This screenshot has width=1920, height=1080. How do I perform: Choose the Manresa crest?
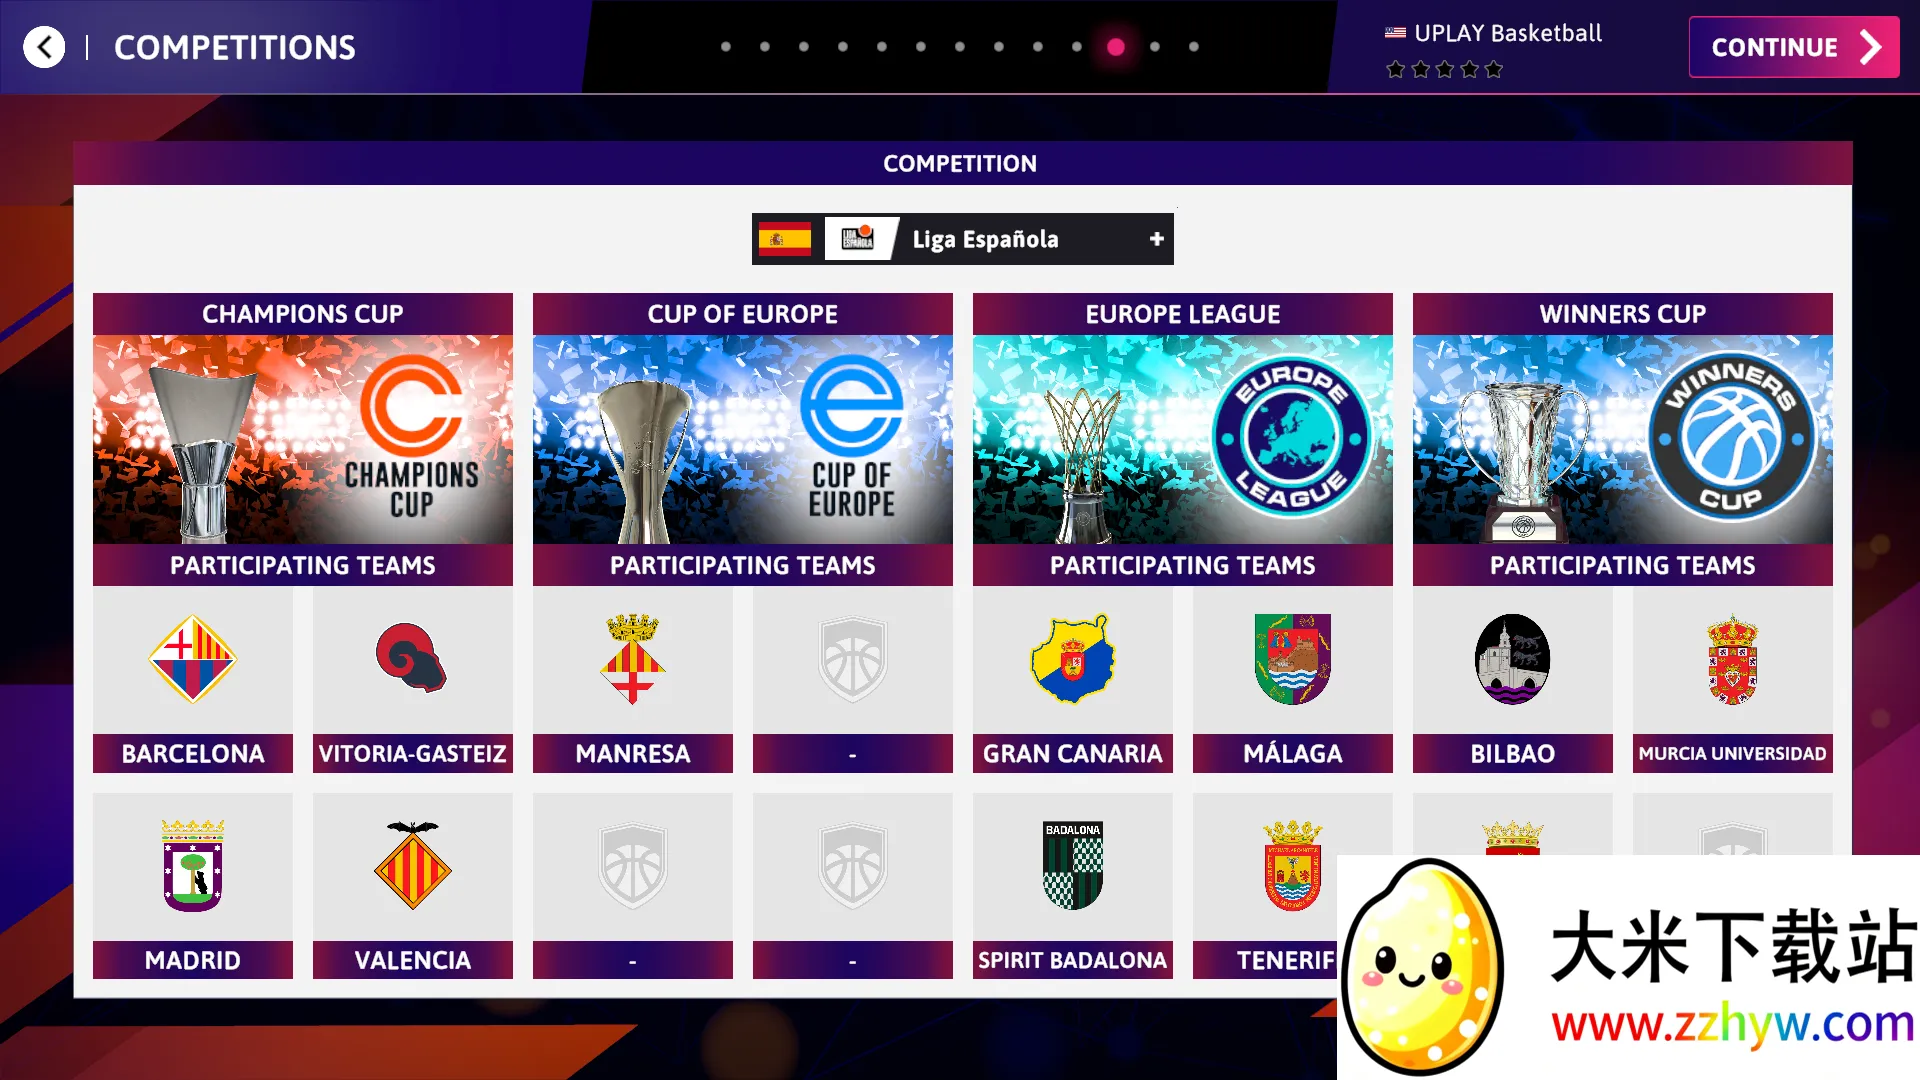[632, 659]
